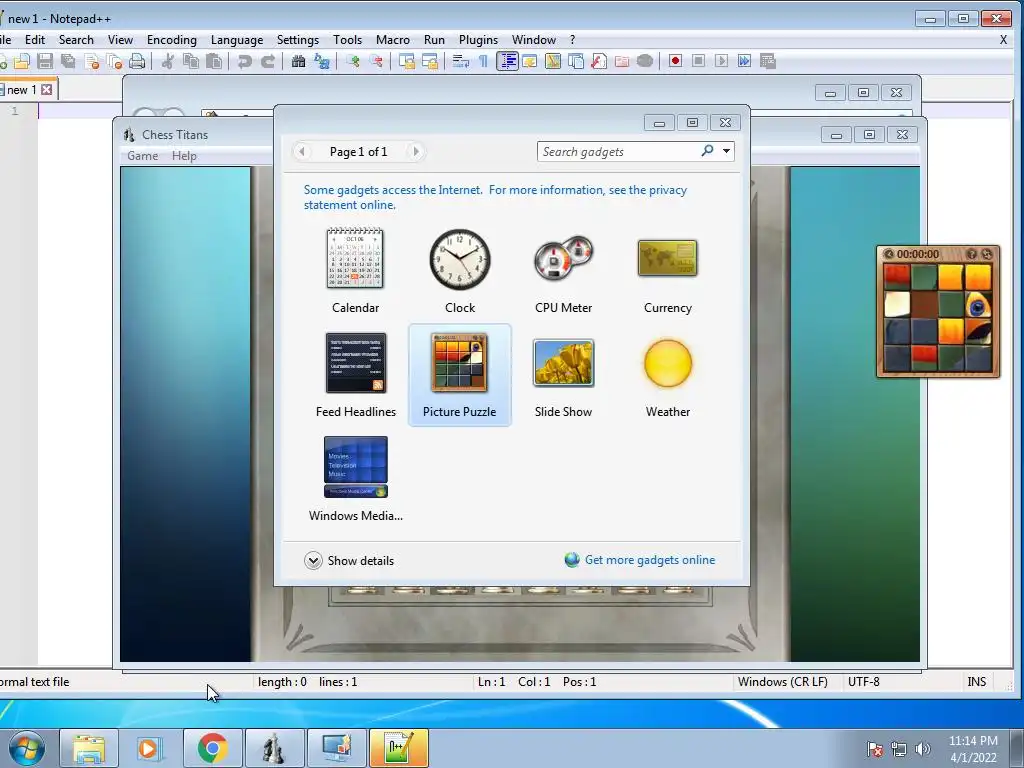Select the Calendar gadget

(x=355, y=270)
